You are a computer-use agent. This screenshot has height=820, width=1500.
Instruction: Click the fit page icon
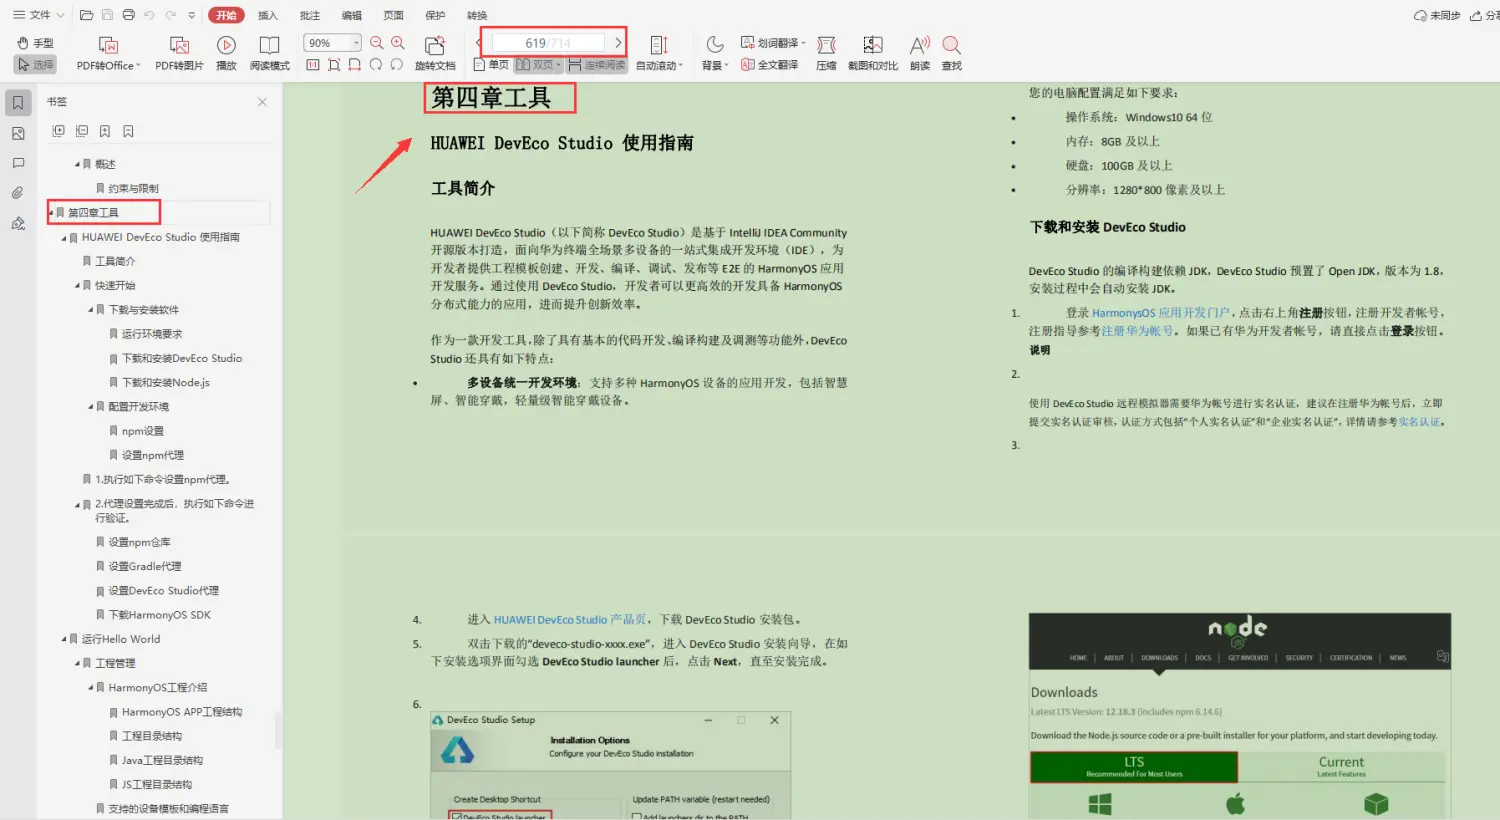[334, 65]
